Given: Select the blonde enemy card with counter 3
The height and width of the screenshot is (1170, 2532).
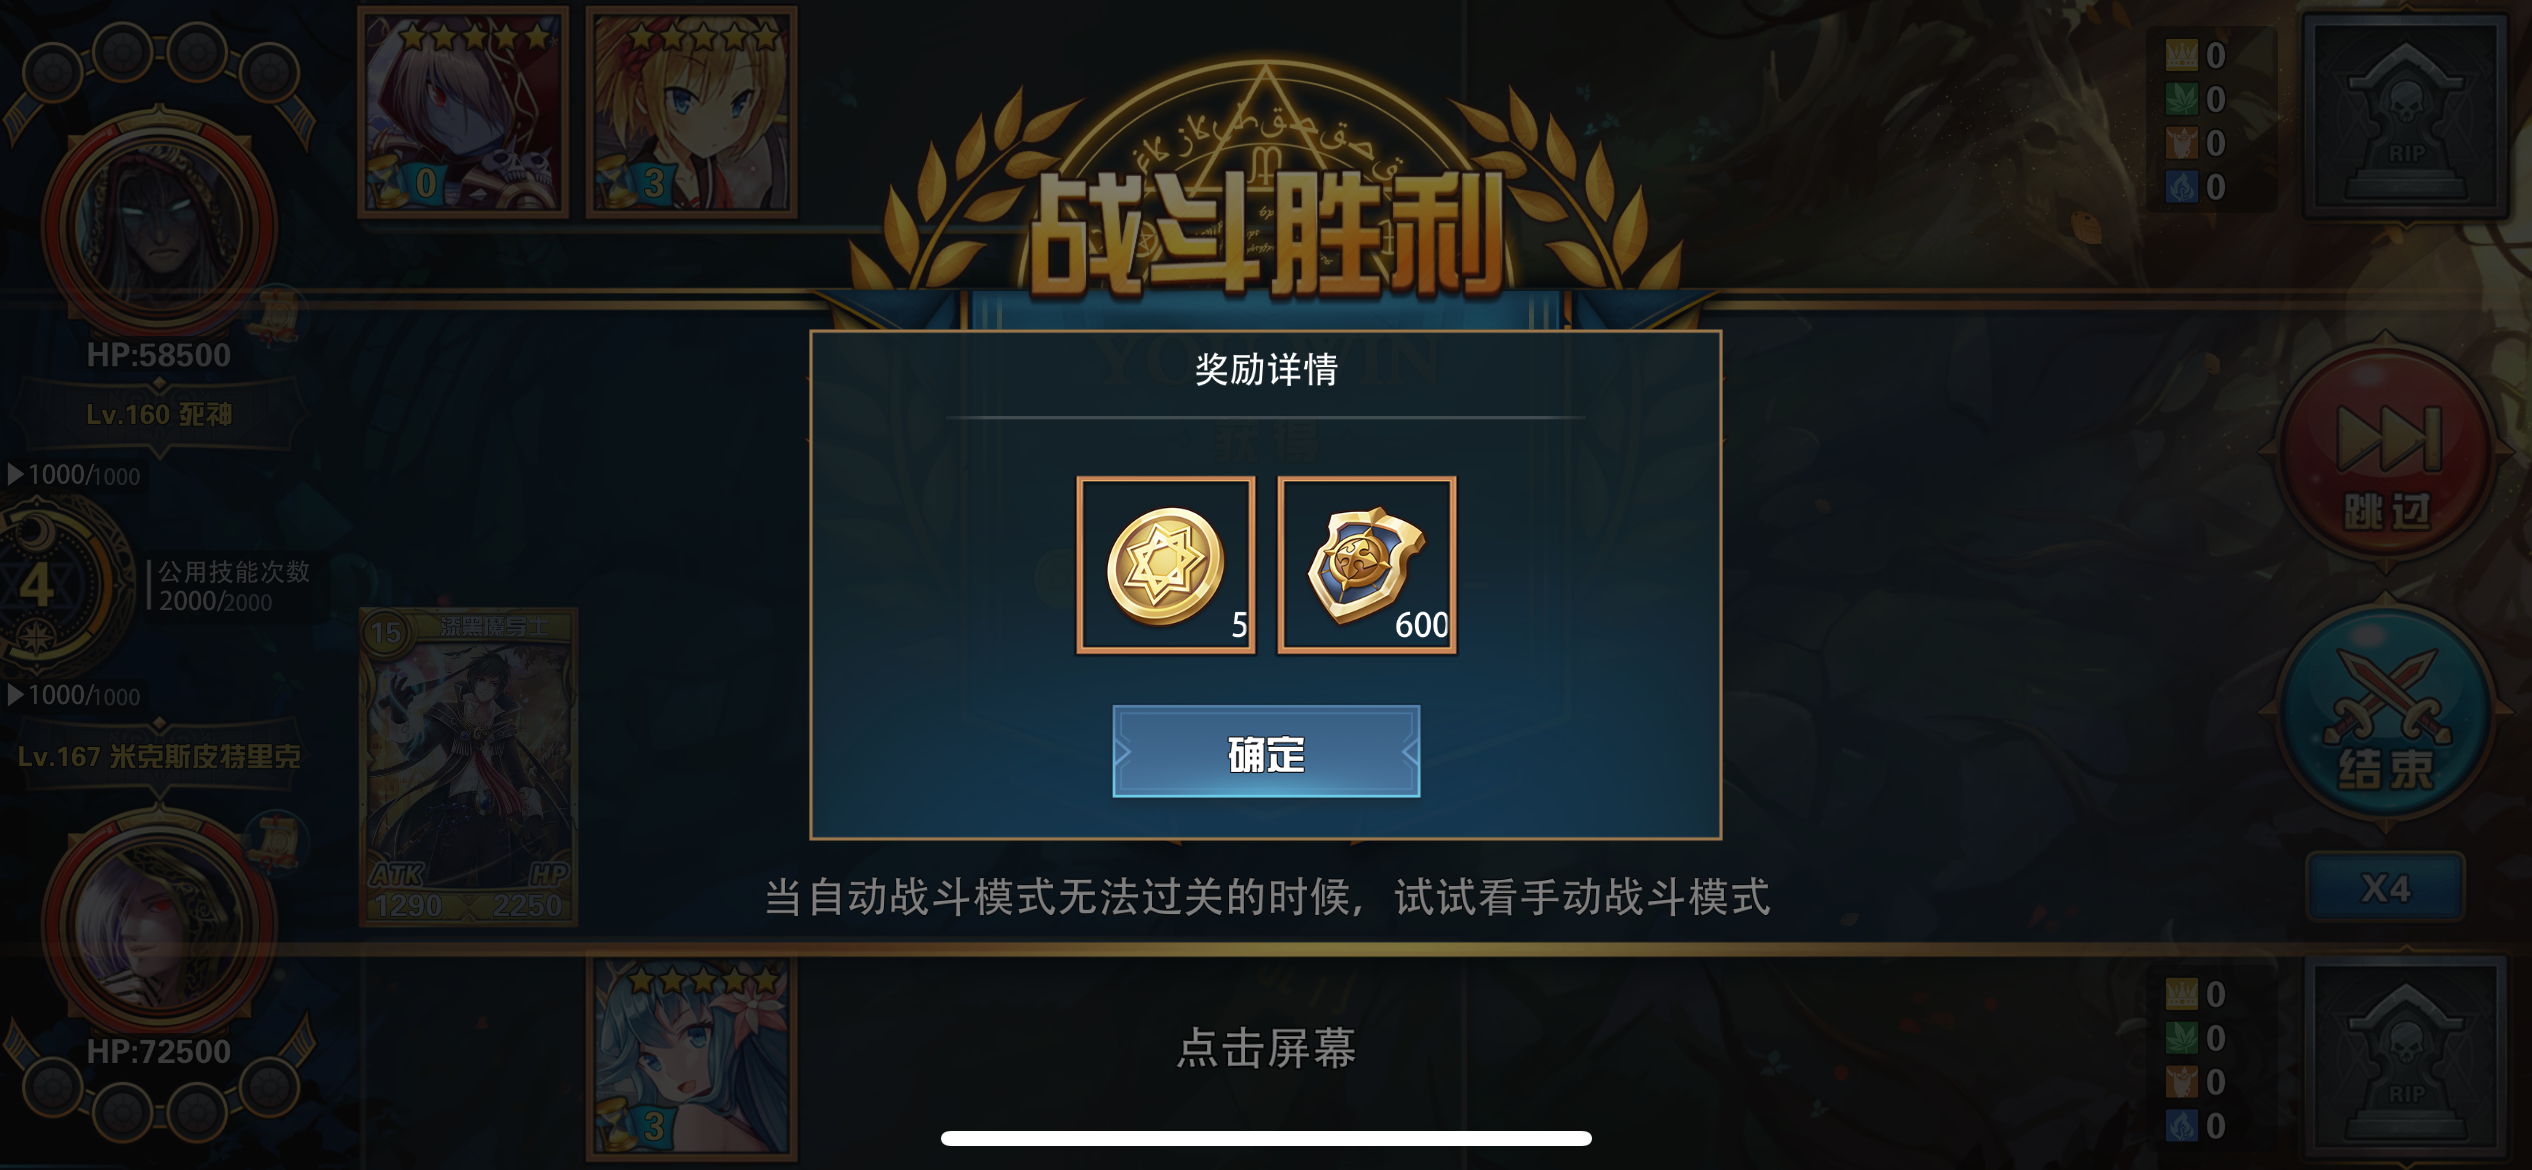Looking at the screenshot, I should pyautogui.click(x=692, y=112).
